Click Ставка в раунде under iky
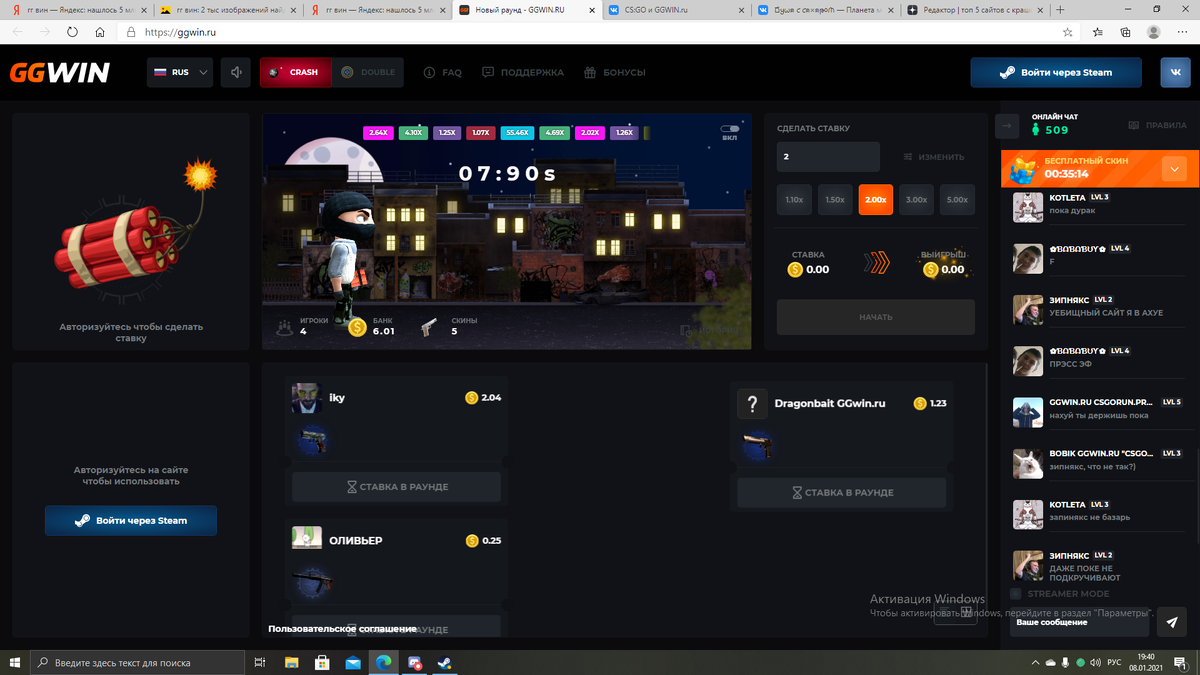Image resolution: width=1200 pixels, height=675 pixels. 397,487
